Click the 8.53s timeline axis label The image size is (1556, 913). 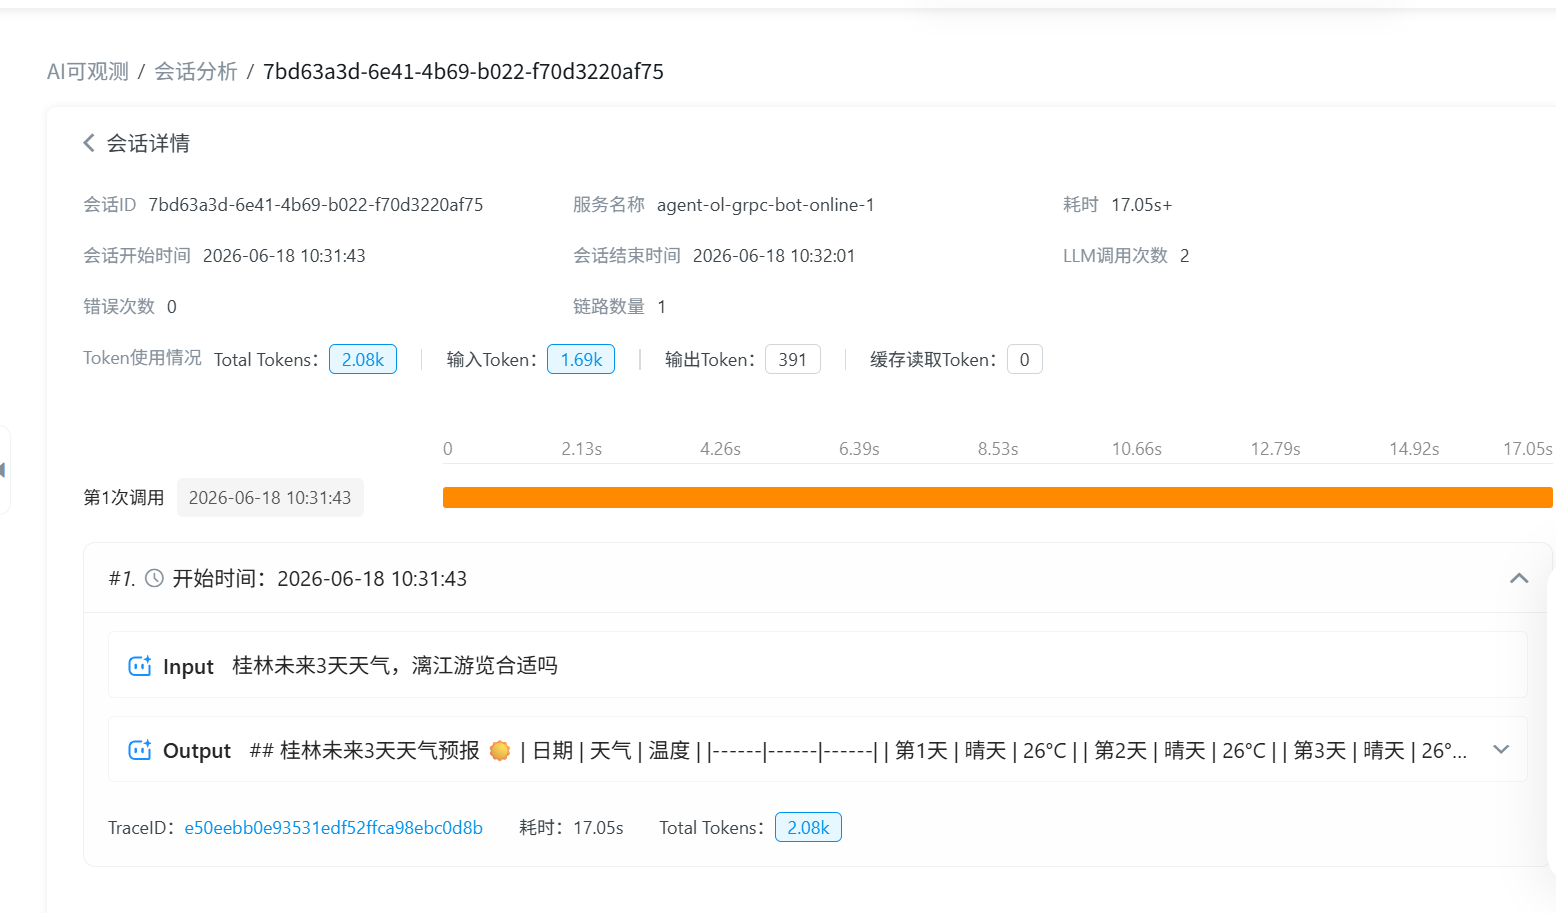tap(998, 449)
